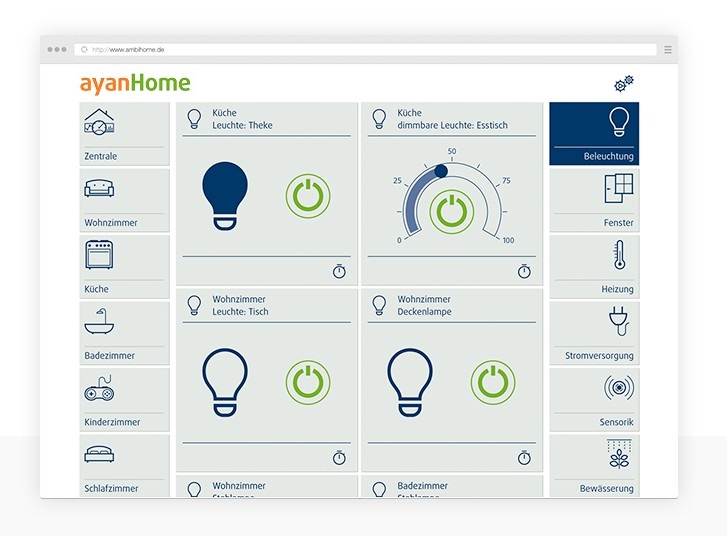
Task: Click 'dimmbare Leuchte: Esstisch' title text
Action: [x=453, y=125]
